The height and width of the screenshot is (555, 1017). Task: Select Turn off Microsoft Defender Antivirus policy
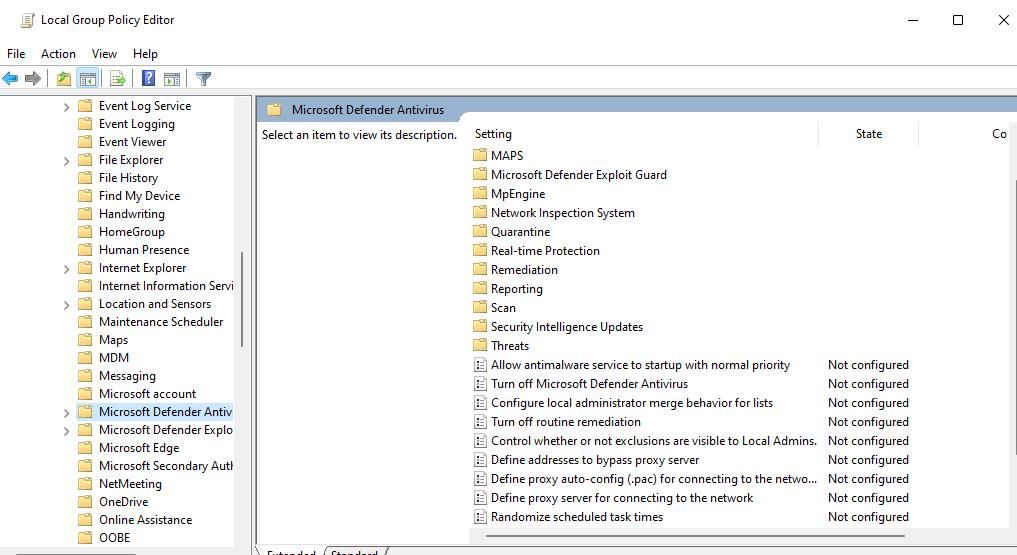click(x=589, y=384)
